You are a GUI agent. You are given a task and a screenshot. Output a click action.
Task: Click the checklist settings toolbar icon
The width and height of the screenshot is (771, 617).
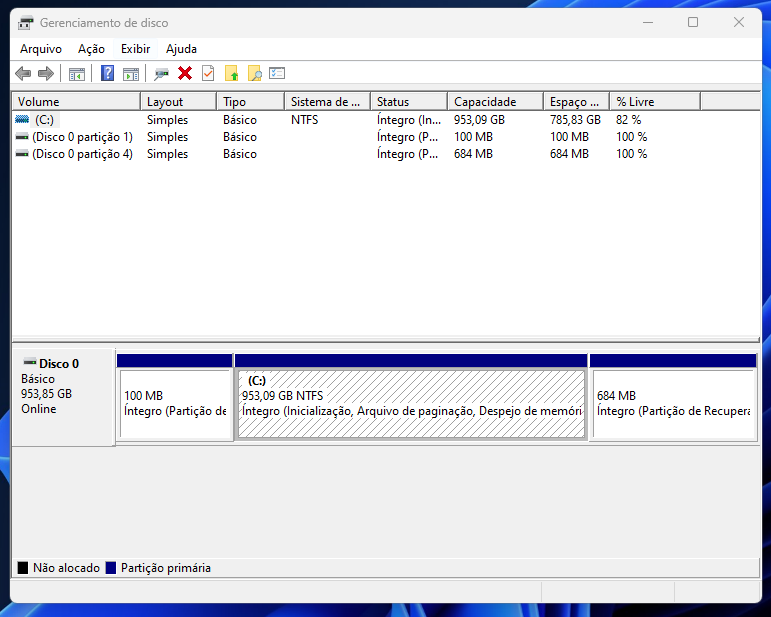277,73
